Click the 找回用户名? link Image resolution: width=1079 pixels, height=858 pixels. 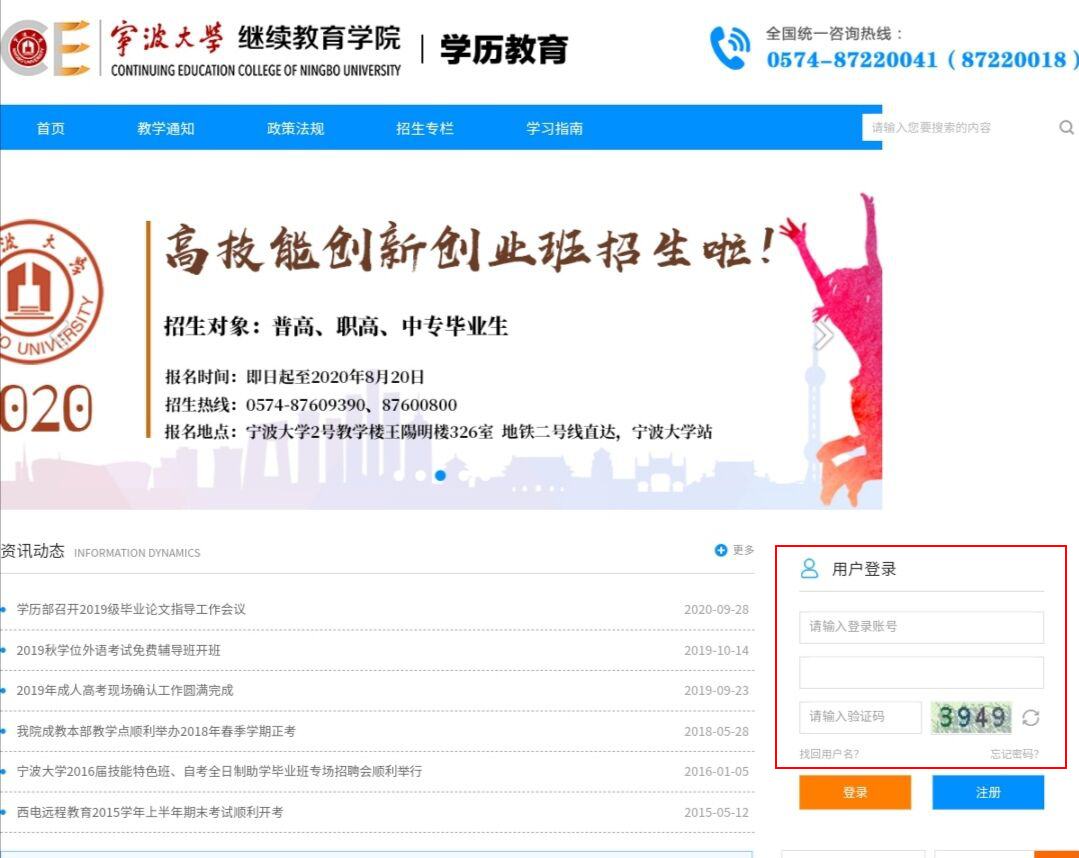(829, 754)
